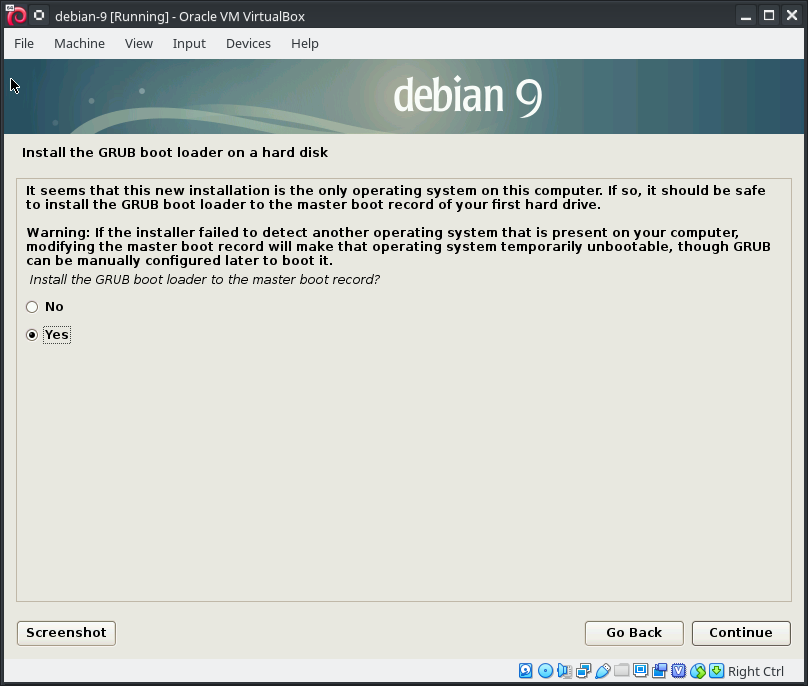Viewport: 808px width, 686px height.
Task: Open the audio status icon
Action: coord(564,671)
